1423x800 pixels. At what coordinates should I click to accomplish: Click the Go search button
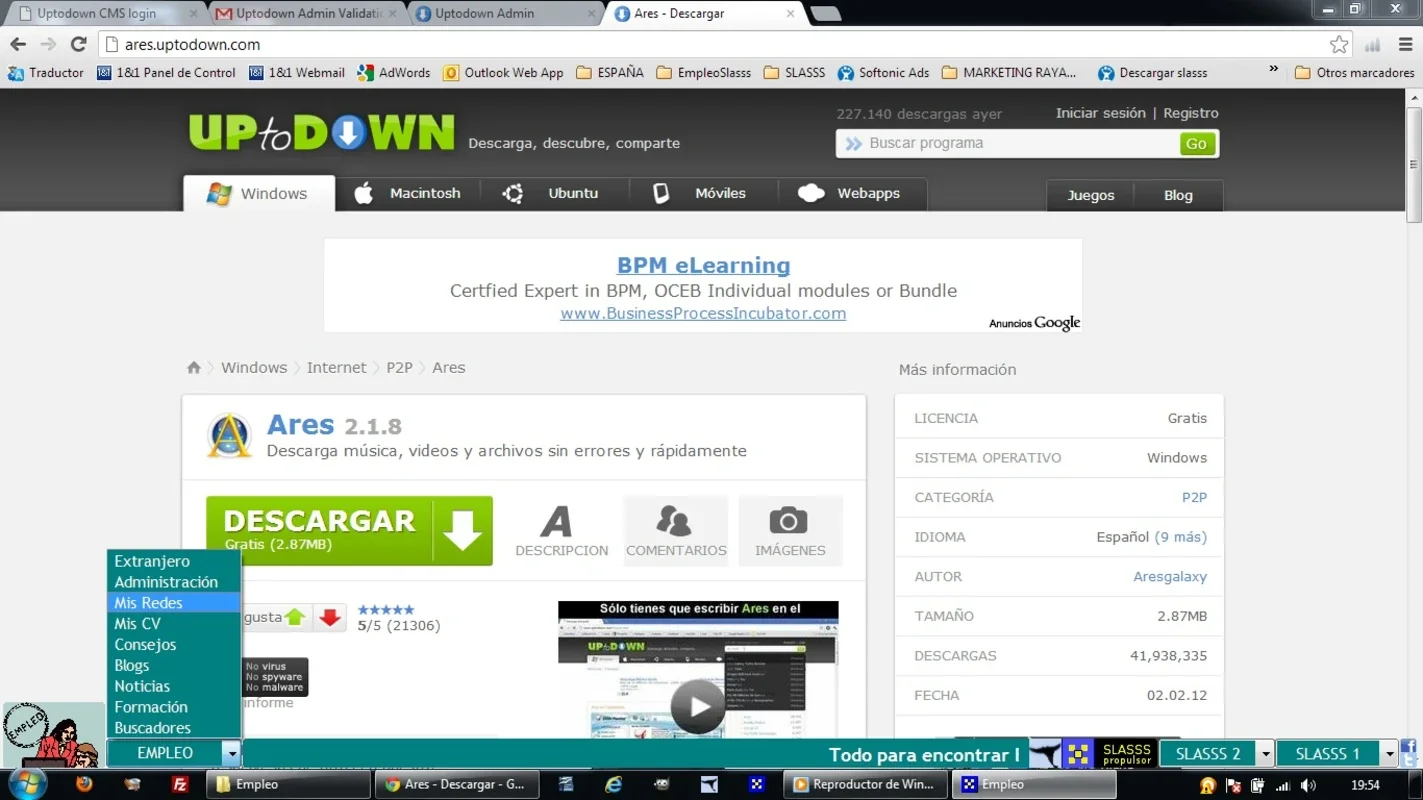click(1196, 144)
